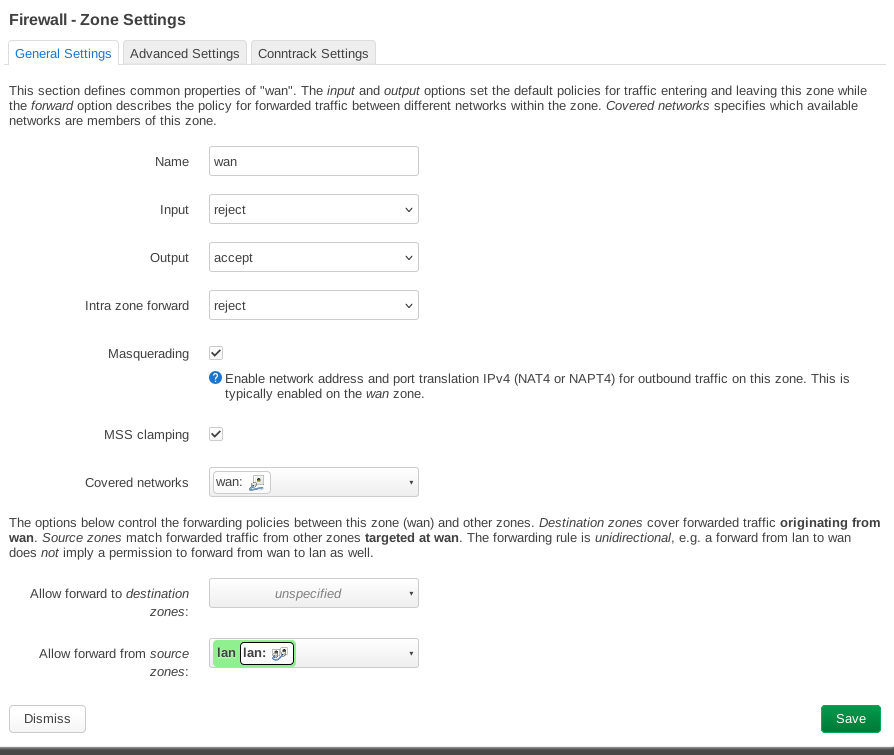Screen dimensions: 894x755
Task: Click the MSS clamping label
Action: [x=146, y=435]
